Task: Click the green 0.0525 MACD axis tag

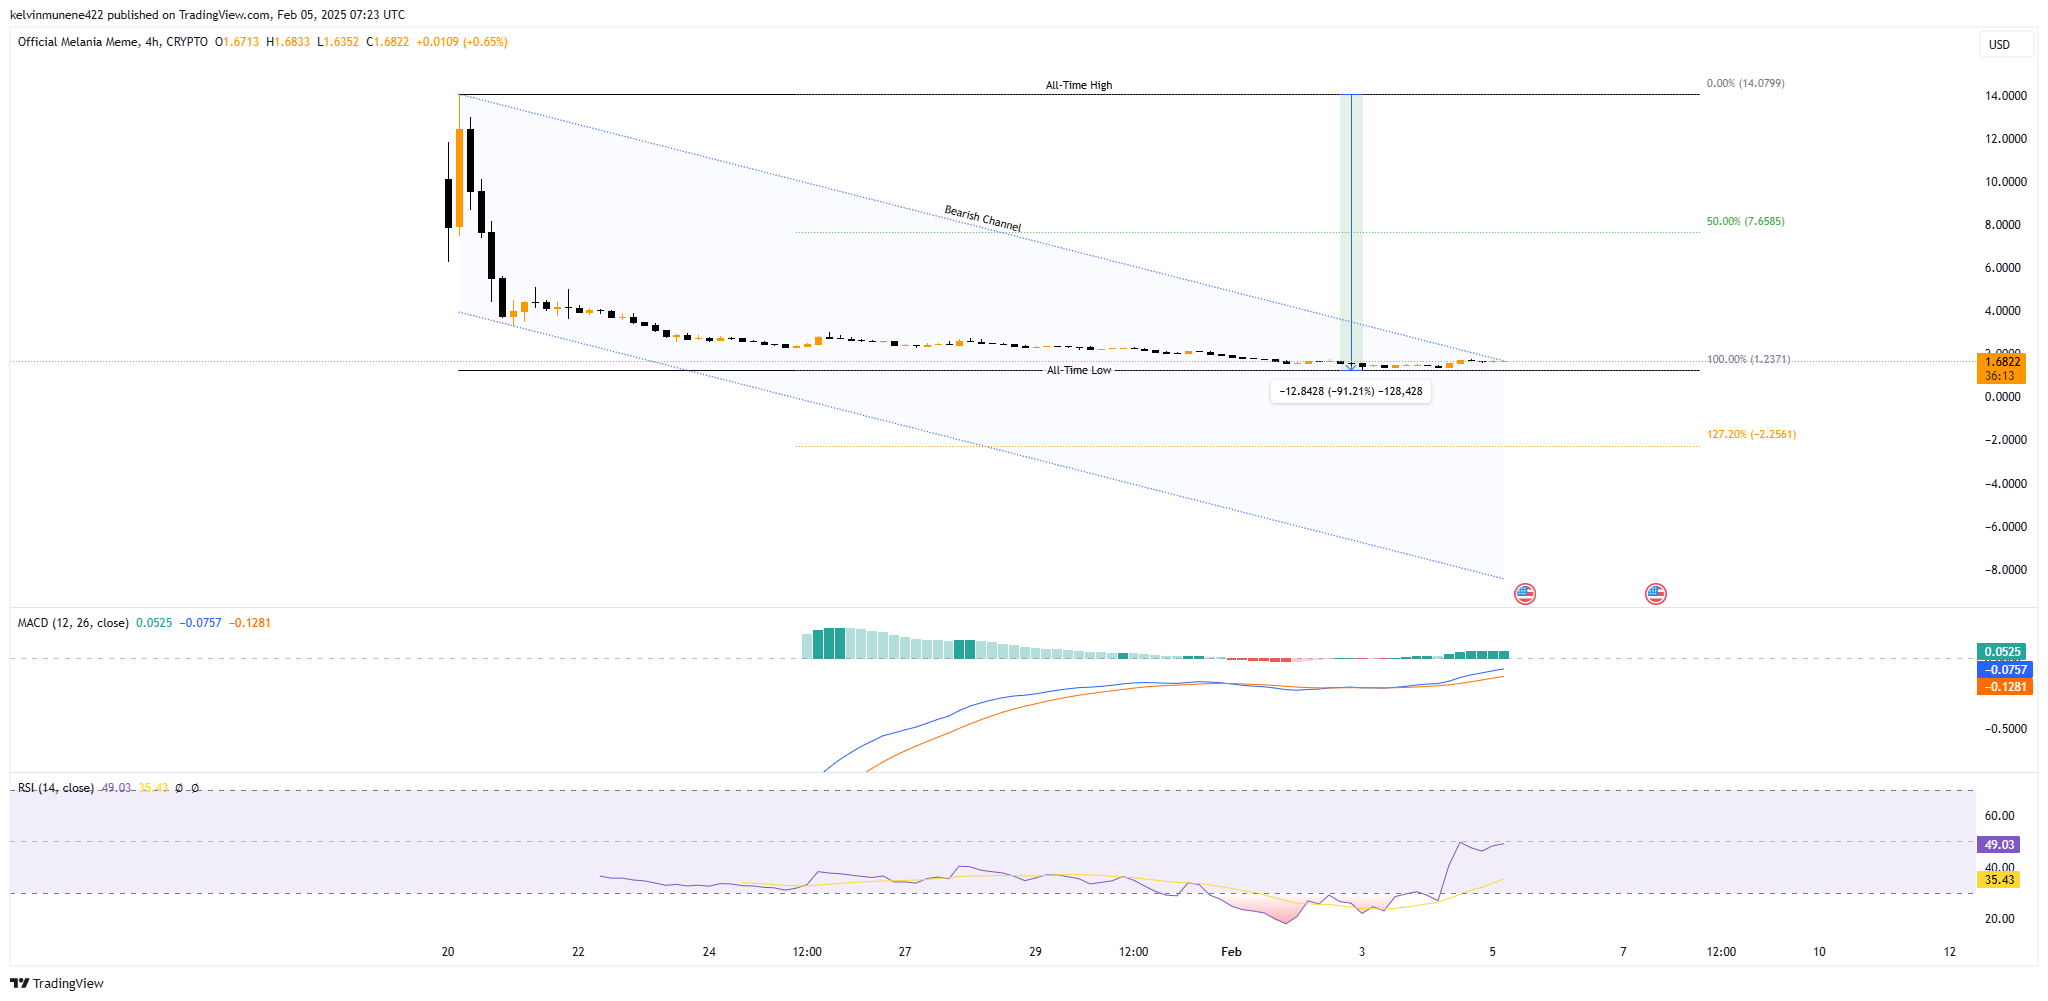Action: coord(2002,652)
